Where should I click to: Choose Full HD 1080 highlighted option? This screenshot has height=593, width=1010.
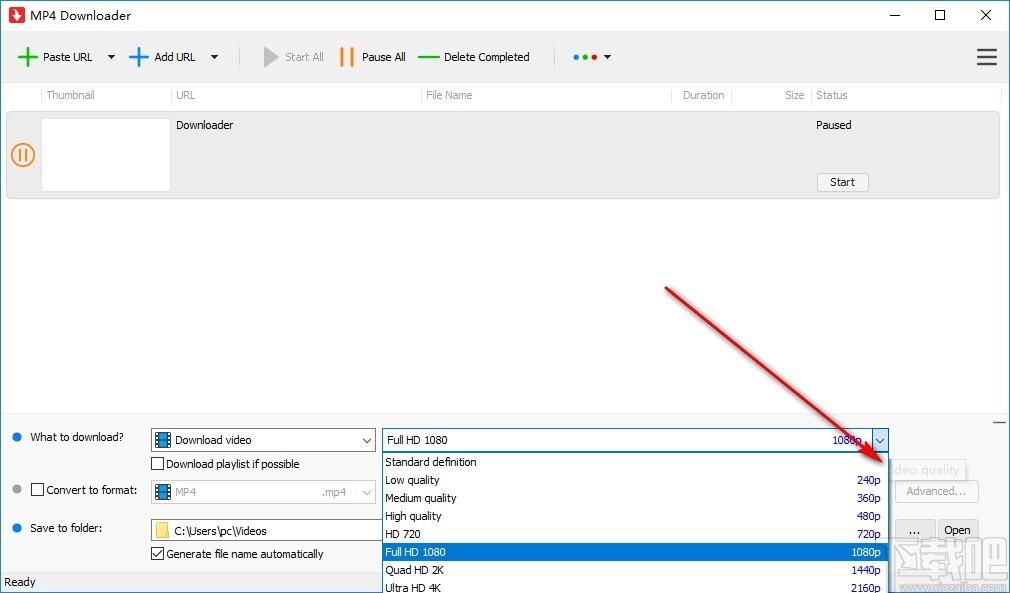[635, 552]
